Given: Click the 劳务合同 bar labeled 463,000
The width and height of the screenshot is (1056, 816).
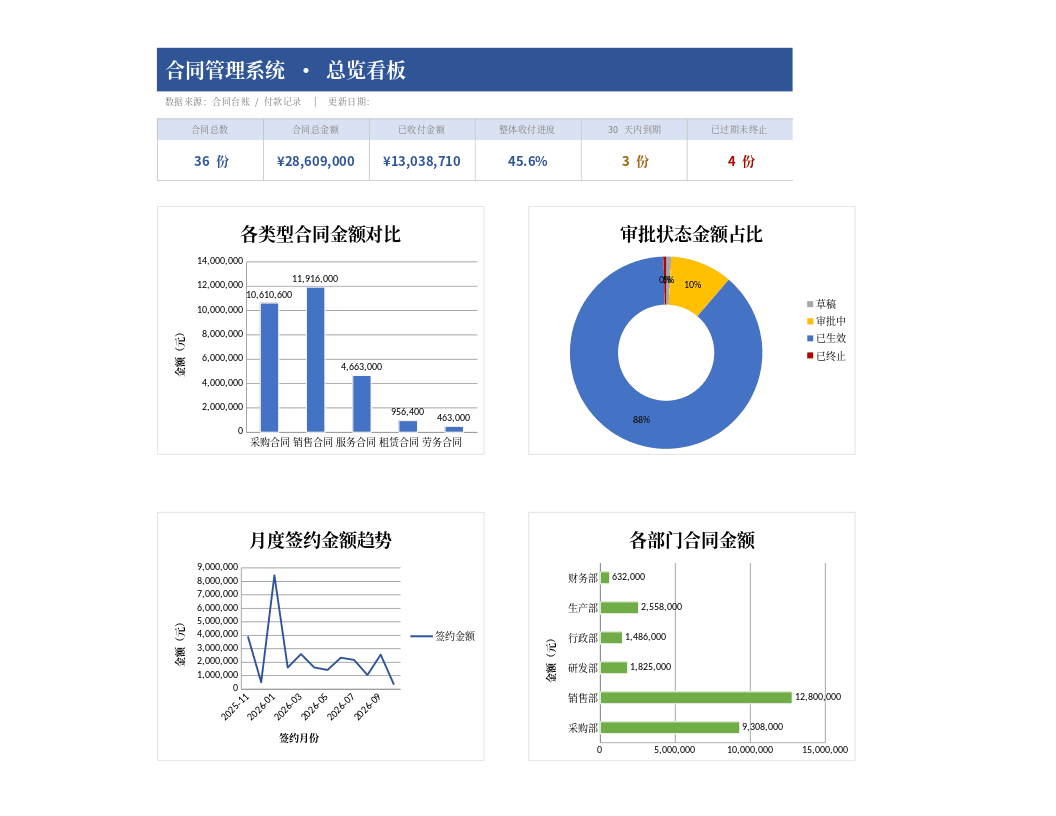Looking at the screenshot, I should (x=454, y=429).
